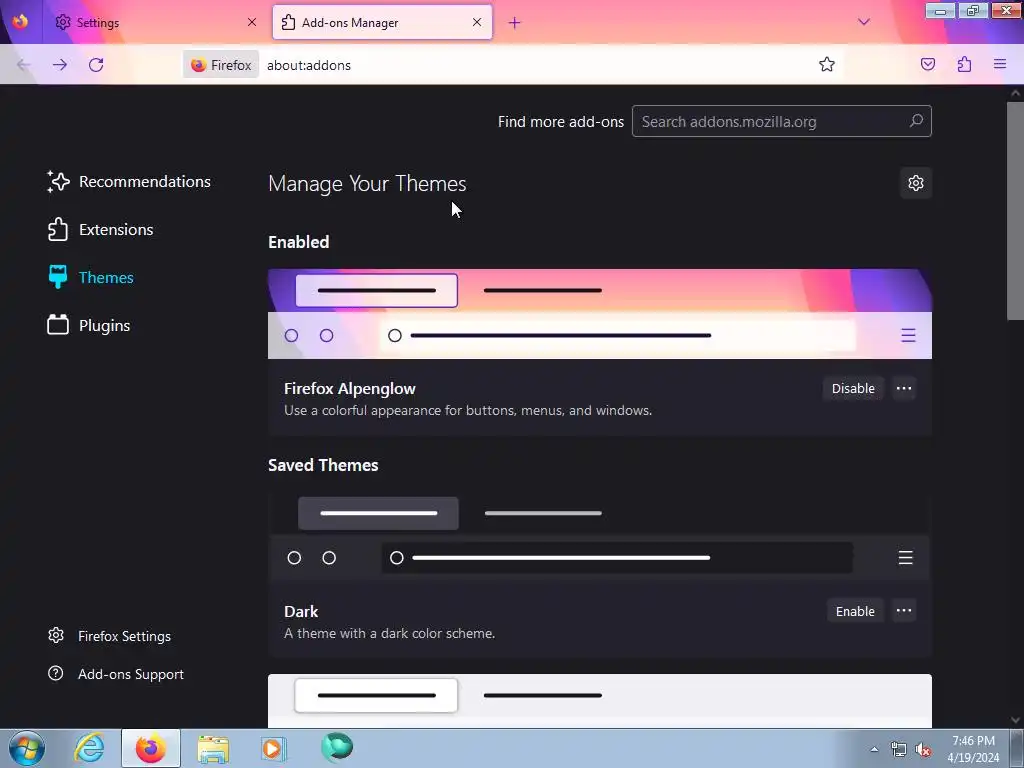Image resolution: width=1024 pixels, height=768 pixels.
Task: Reload the current page
Action: pos(96,65)
